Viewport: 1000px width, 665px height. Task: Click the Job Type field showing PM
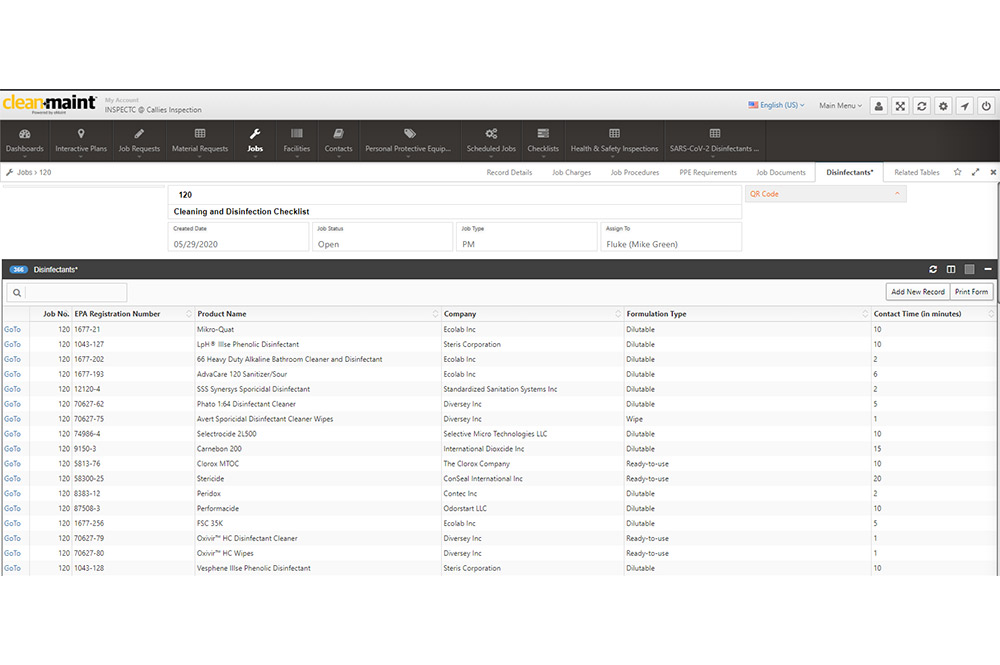tap(527, 237)
